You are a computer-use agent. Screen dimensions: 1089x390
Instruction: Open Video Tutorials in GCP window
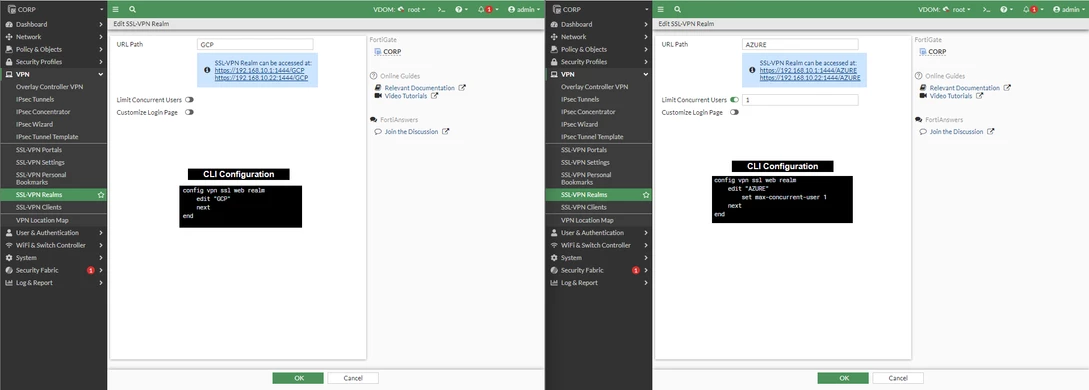(406, 96)
